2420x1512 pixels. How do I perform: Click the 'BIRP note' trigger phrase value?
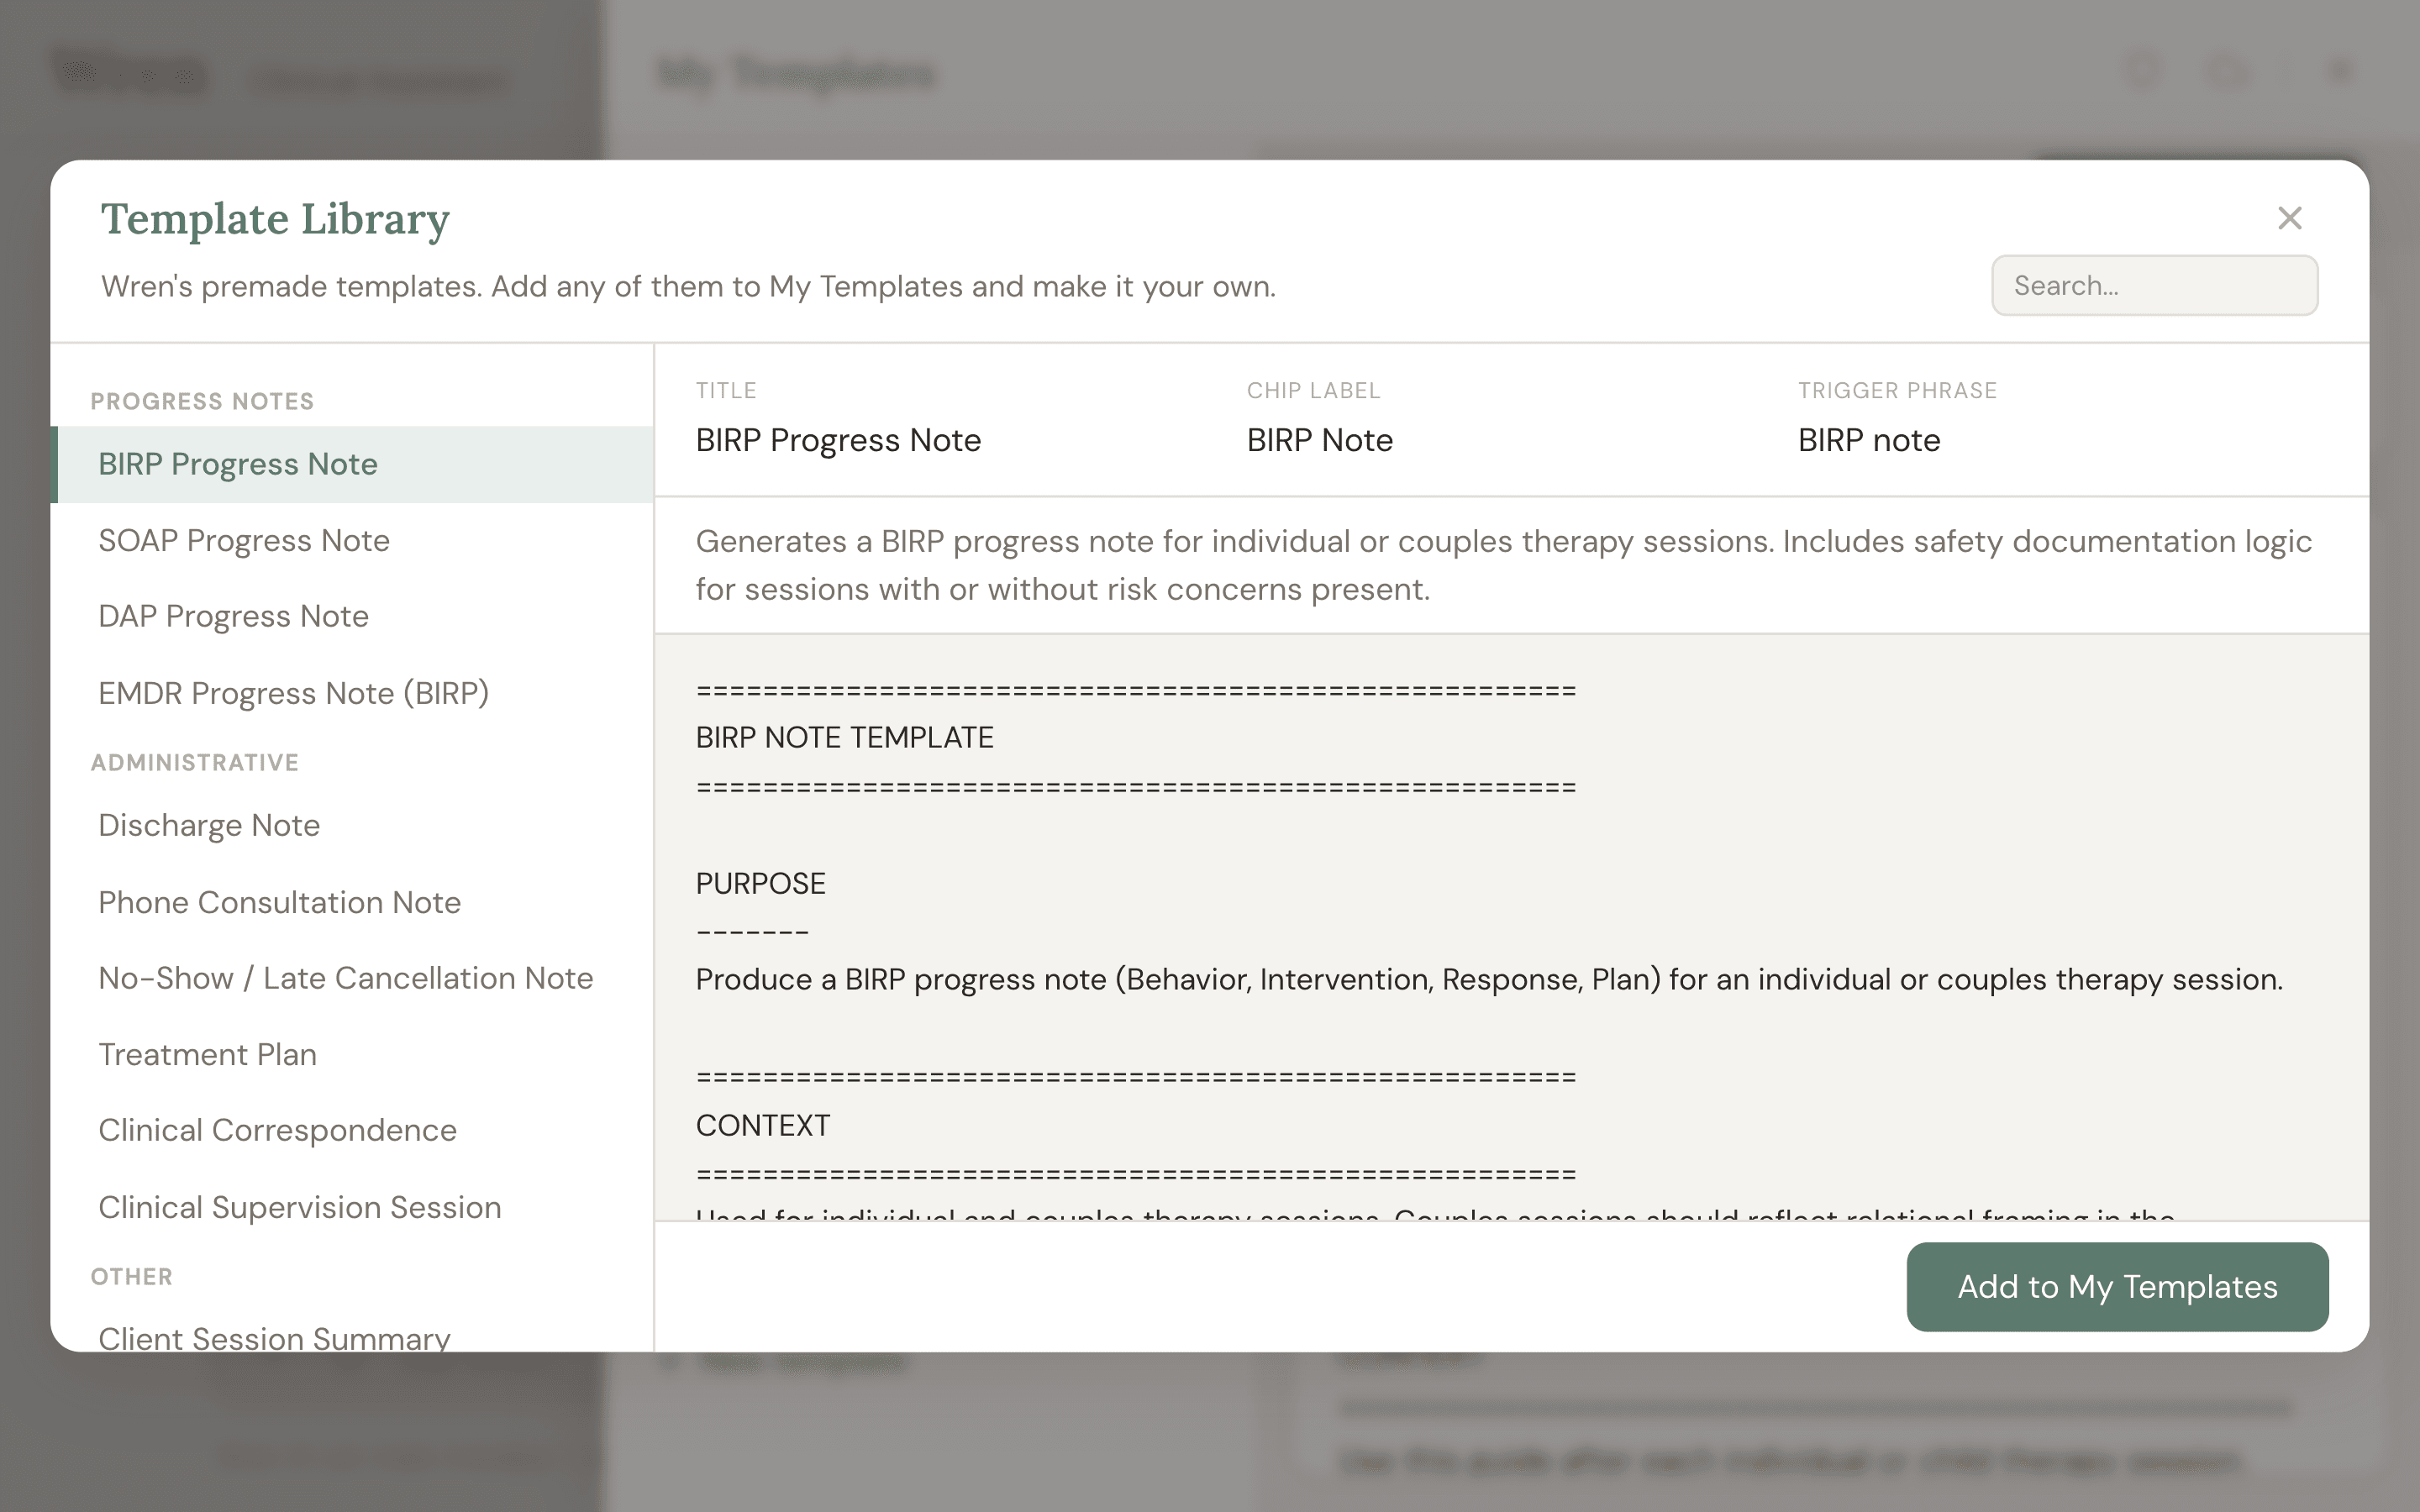tap(1868, 440)
